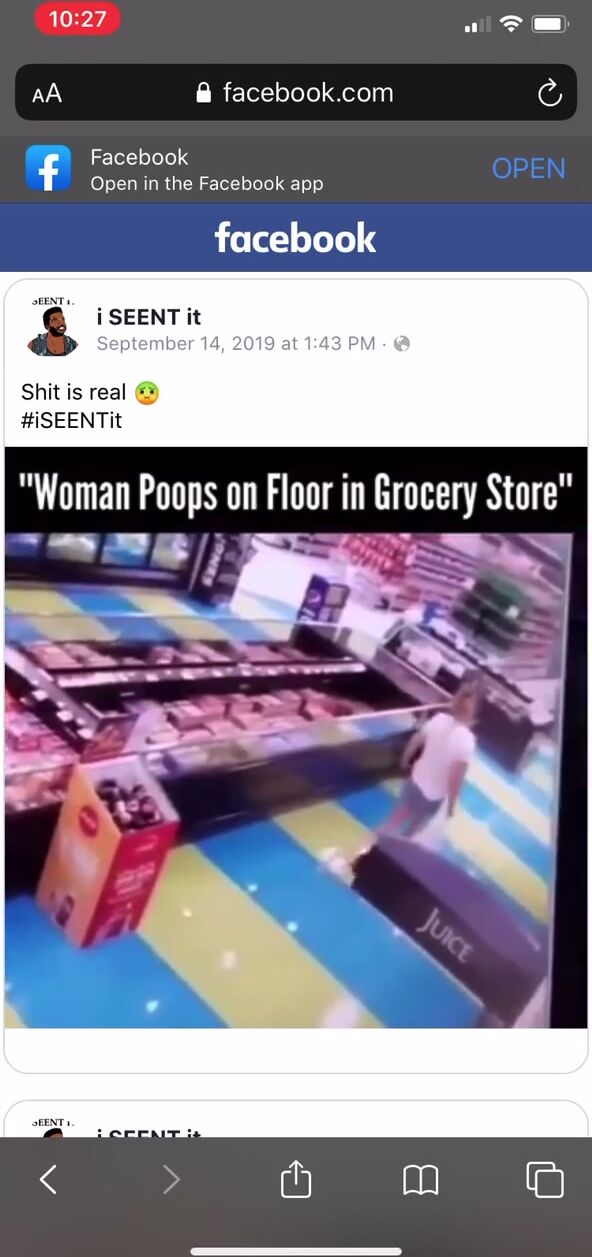Tap the Safari reload page icon
Viewport: 592px width, 1257px height.
tap(549, 94)
